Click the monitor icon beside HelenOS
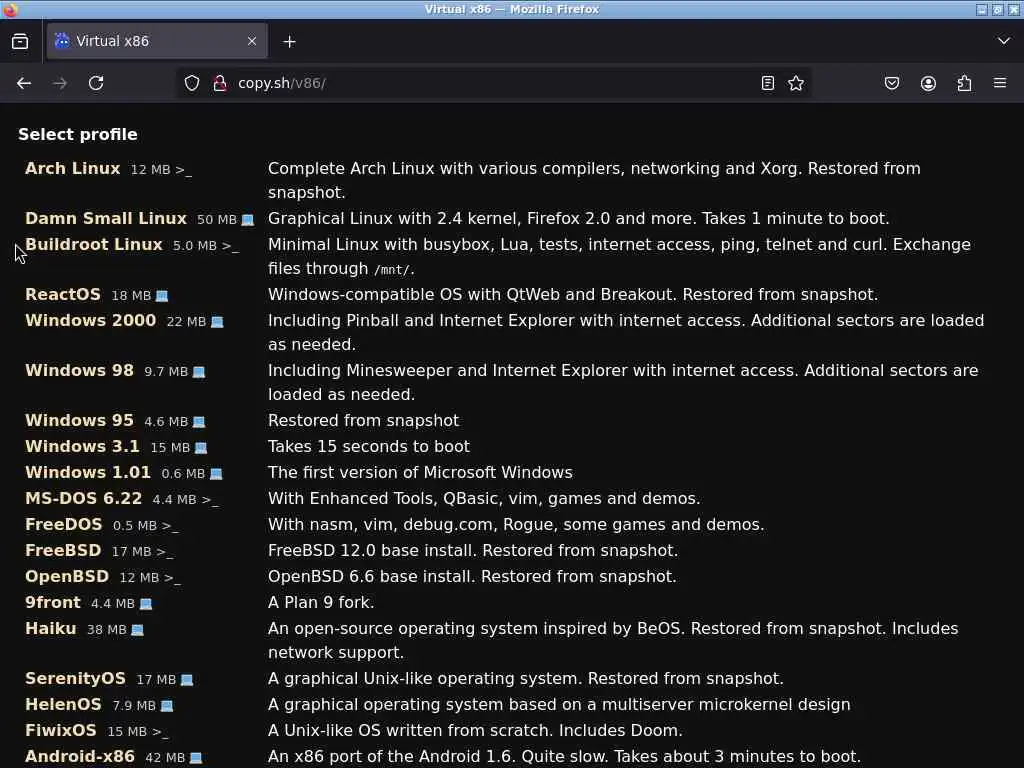The height and width of the screenshot is (768, 1024). tap(167, 706)
